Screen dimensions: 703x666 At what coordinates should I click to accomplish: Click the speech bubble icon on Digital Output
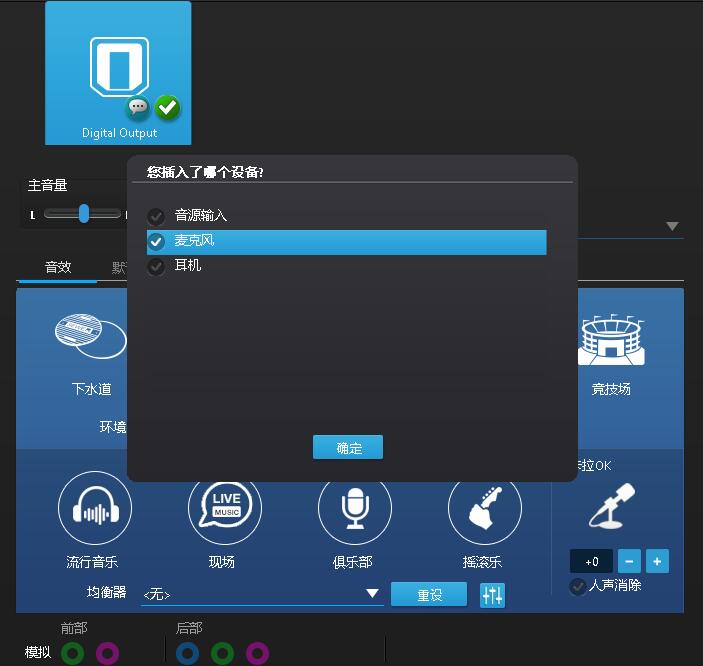coord(138,108)
